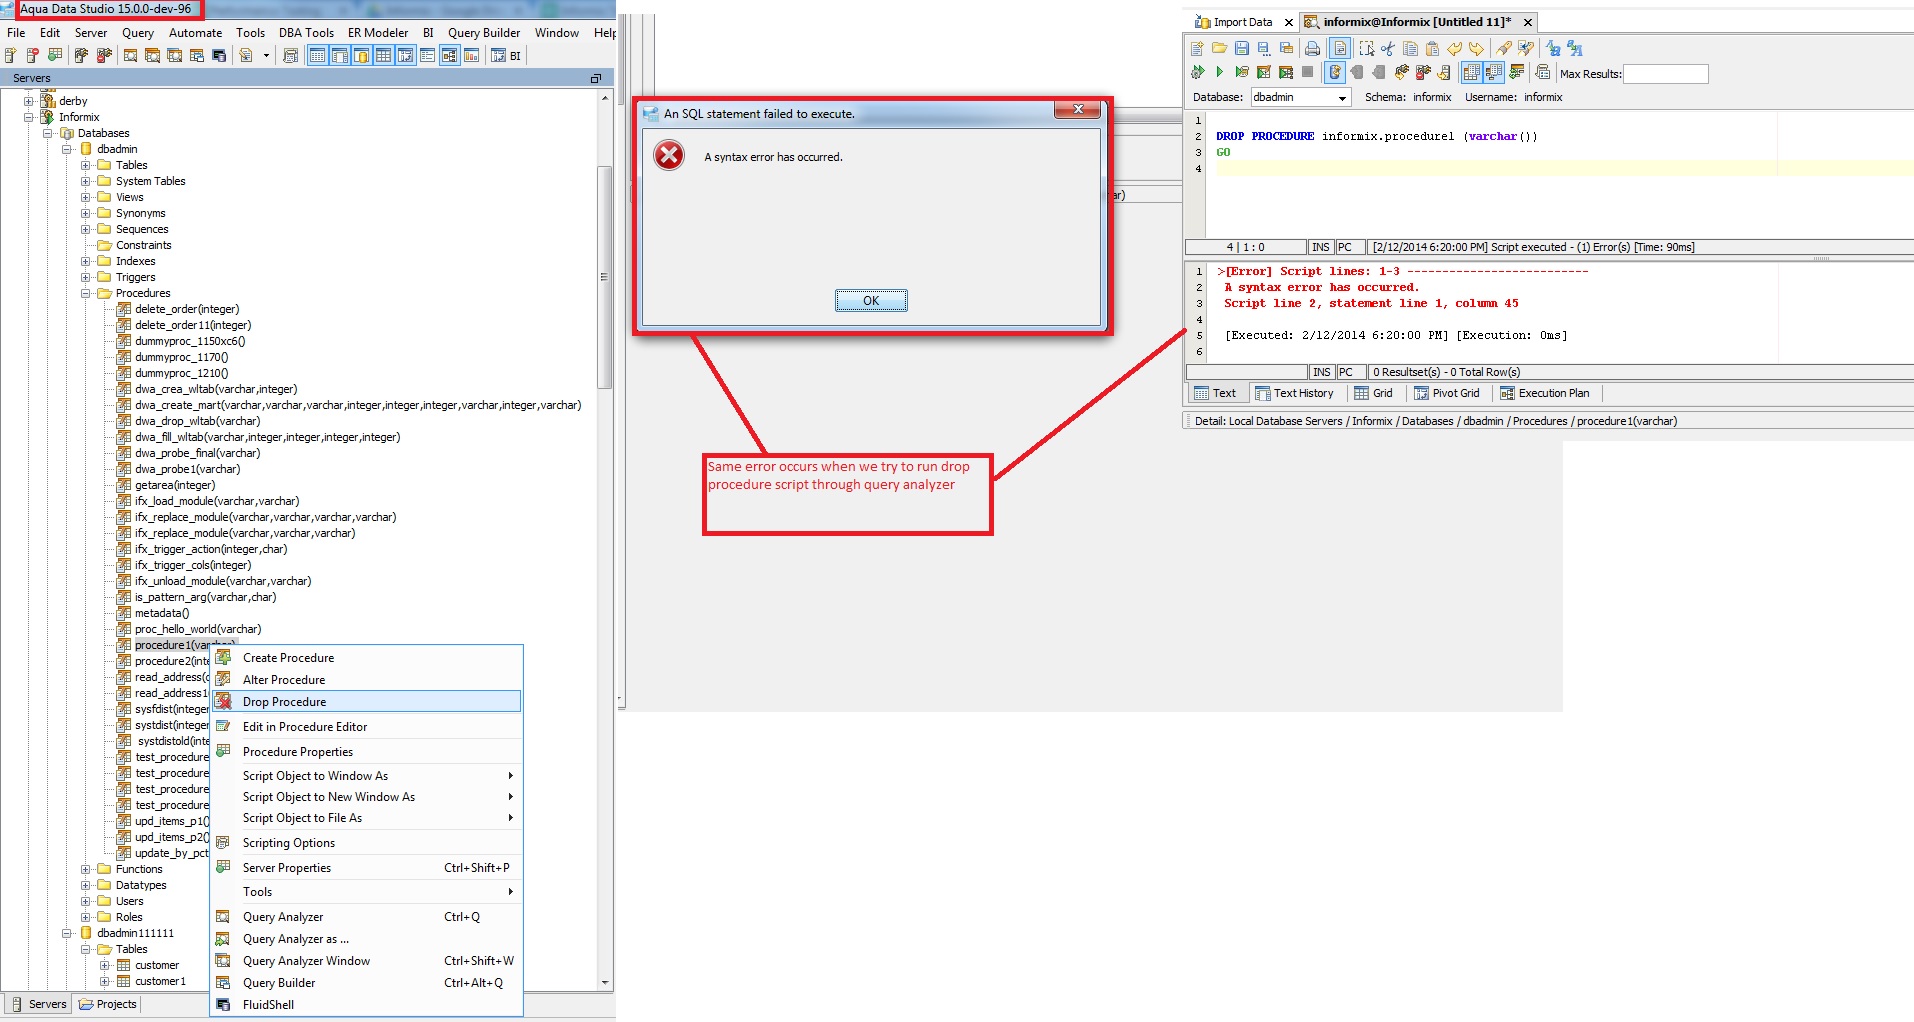1914x1022 pixels.
Task: Select dwa_probe_final(varchar) procedure
Action: click(197, 453)
